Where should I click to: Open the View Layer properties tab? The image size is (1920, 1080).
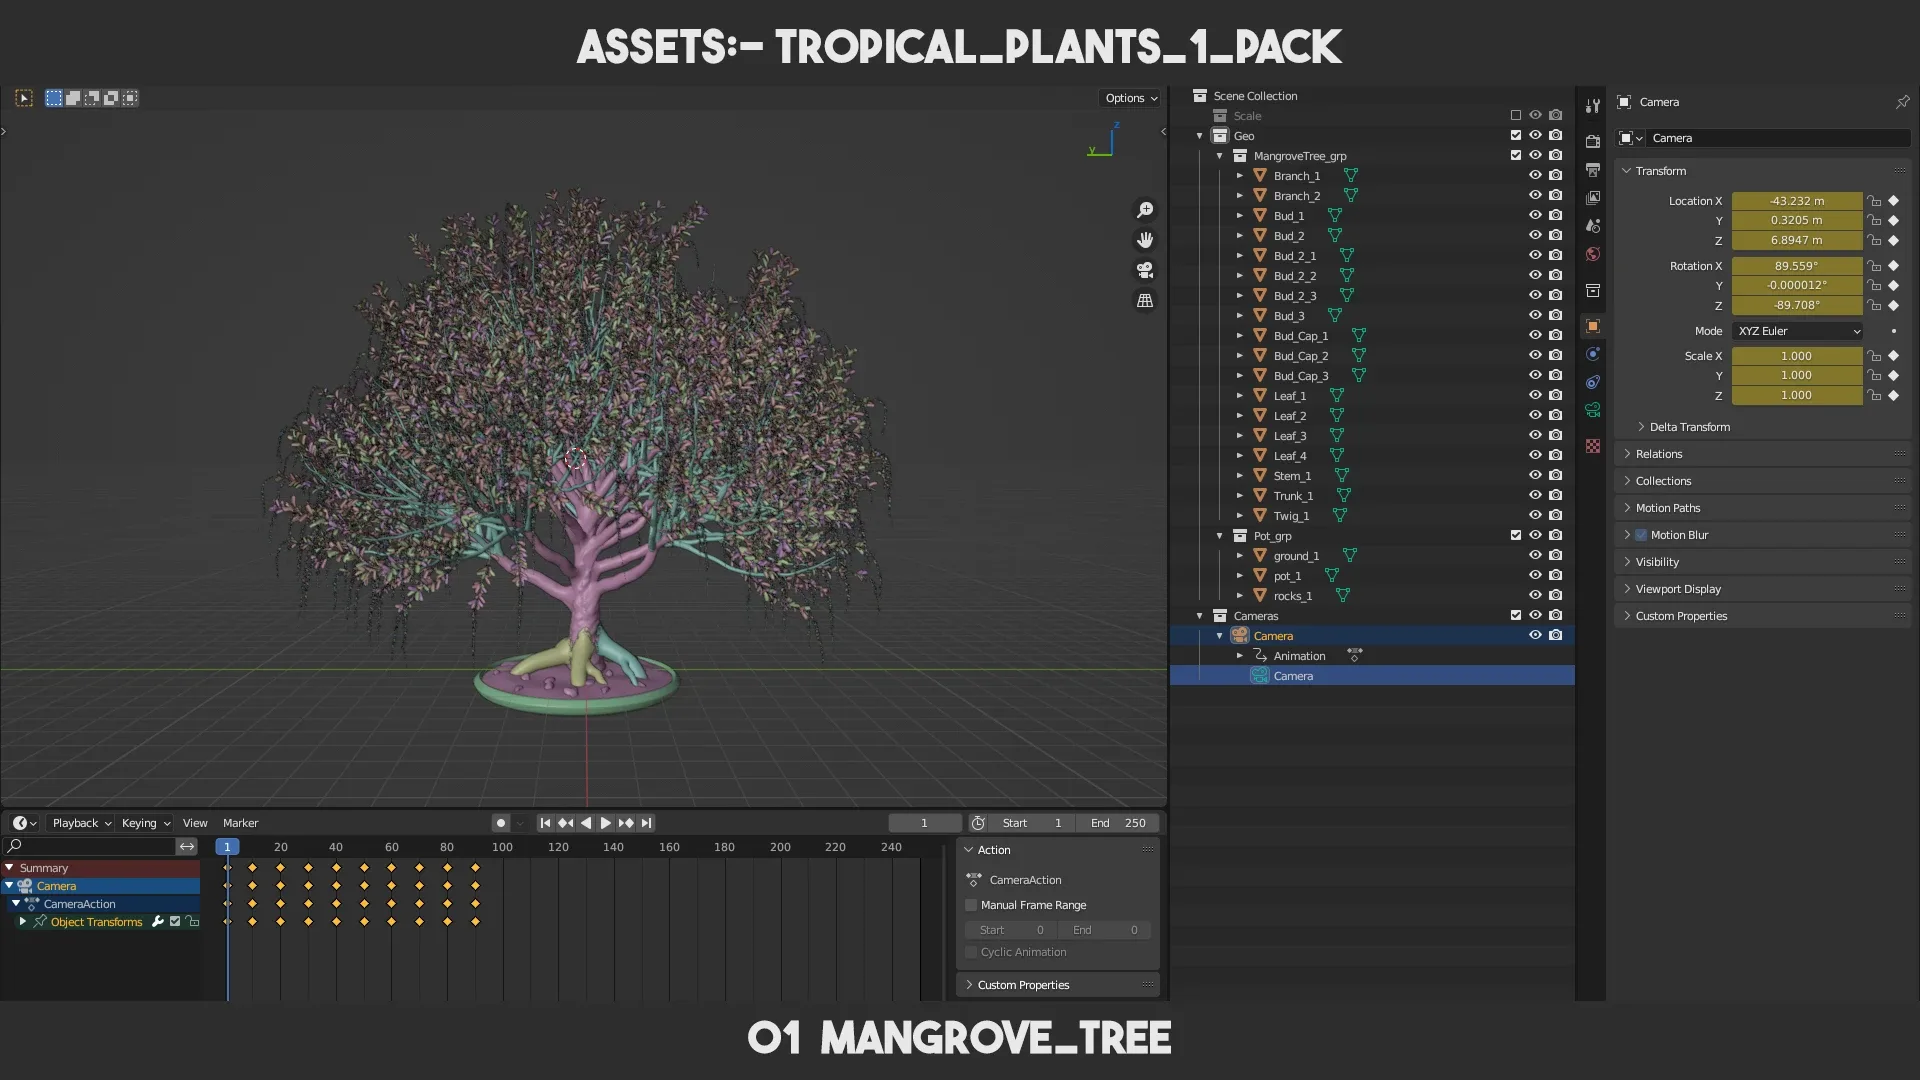point(1593,198)
